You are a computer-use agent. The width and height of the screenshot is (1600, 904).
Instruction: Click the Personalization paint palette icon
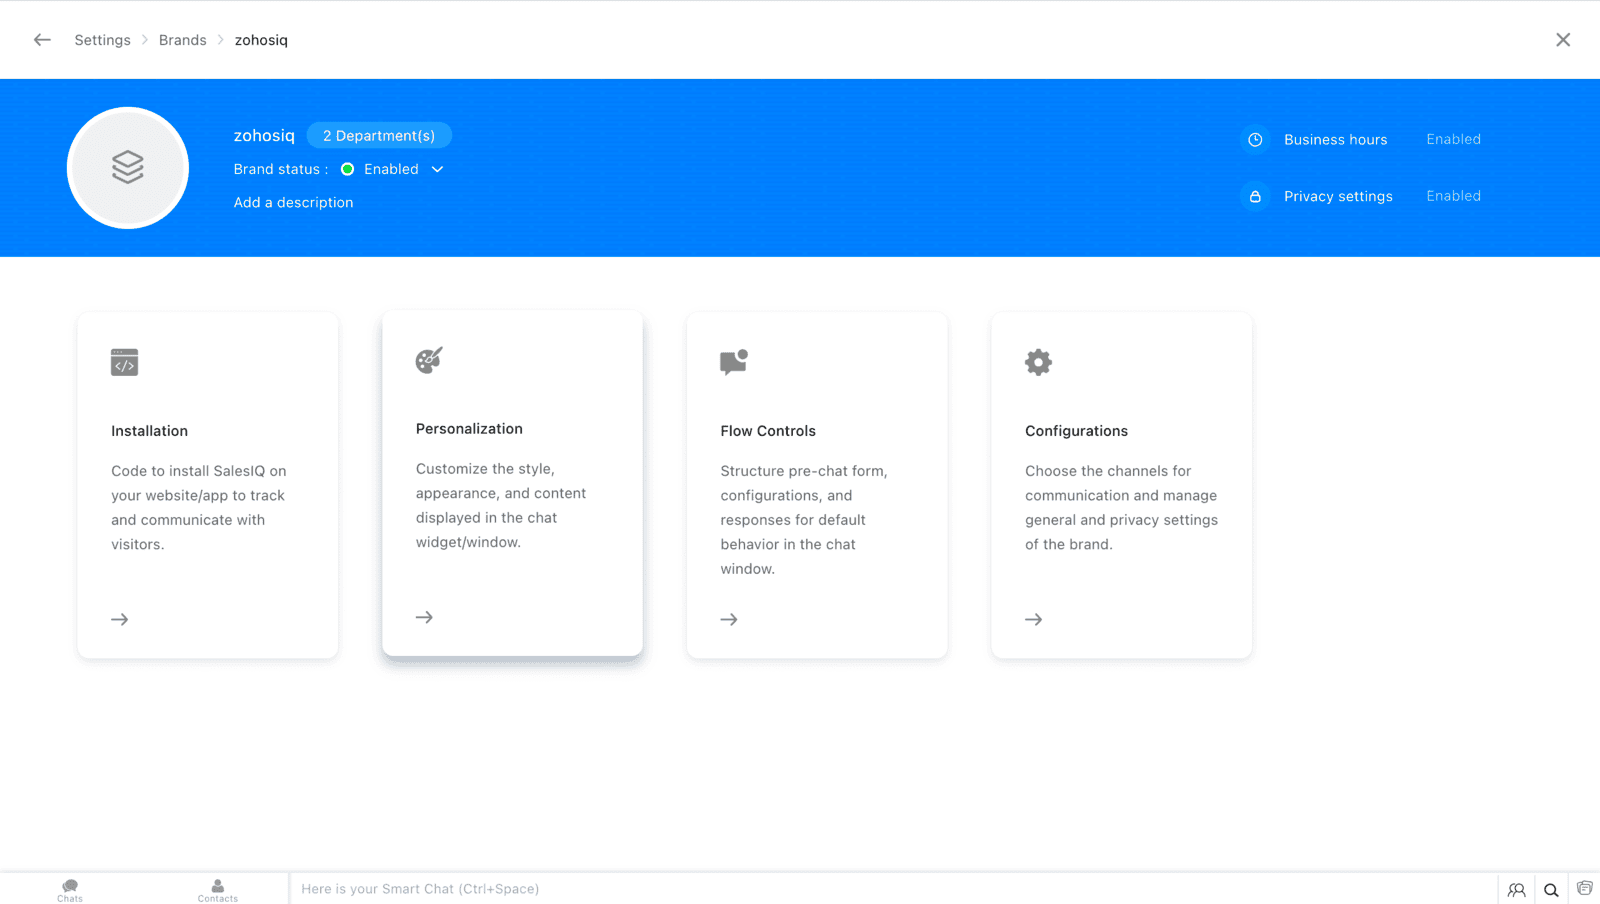point(429,360)
